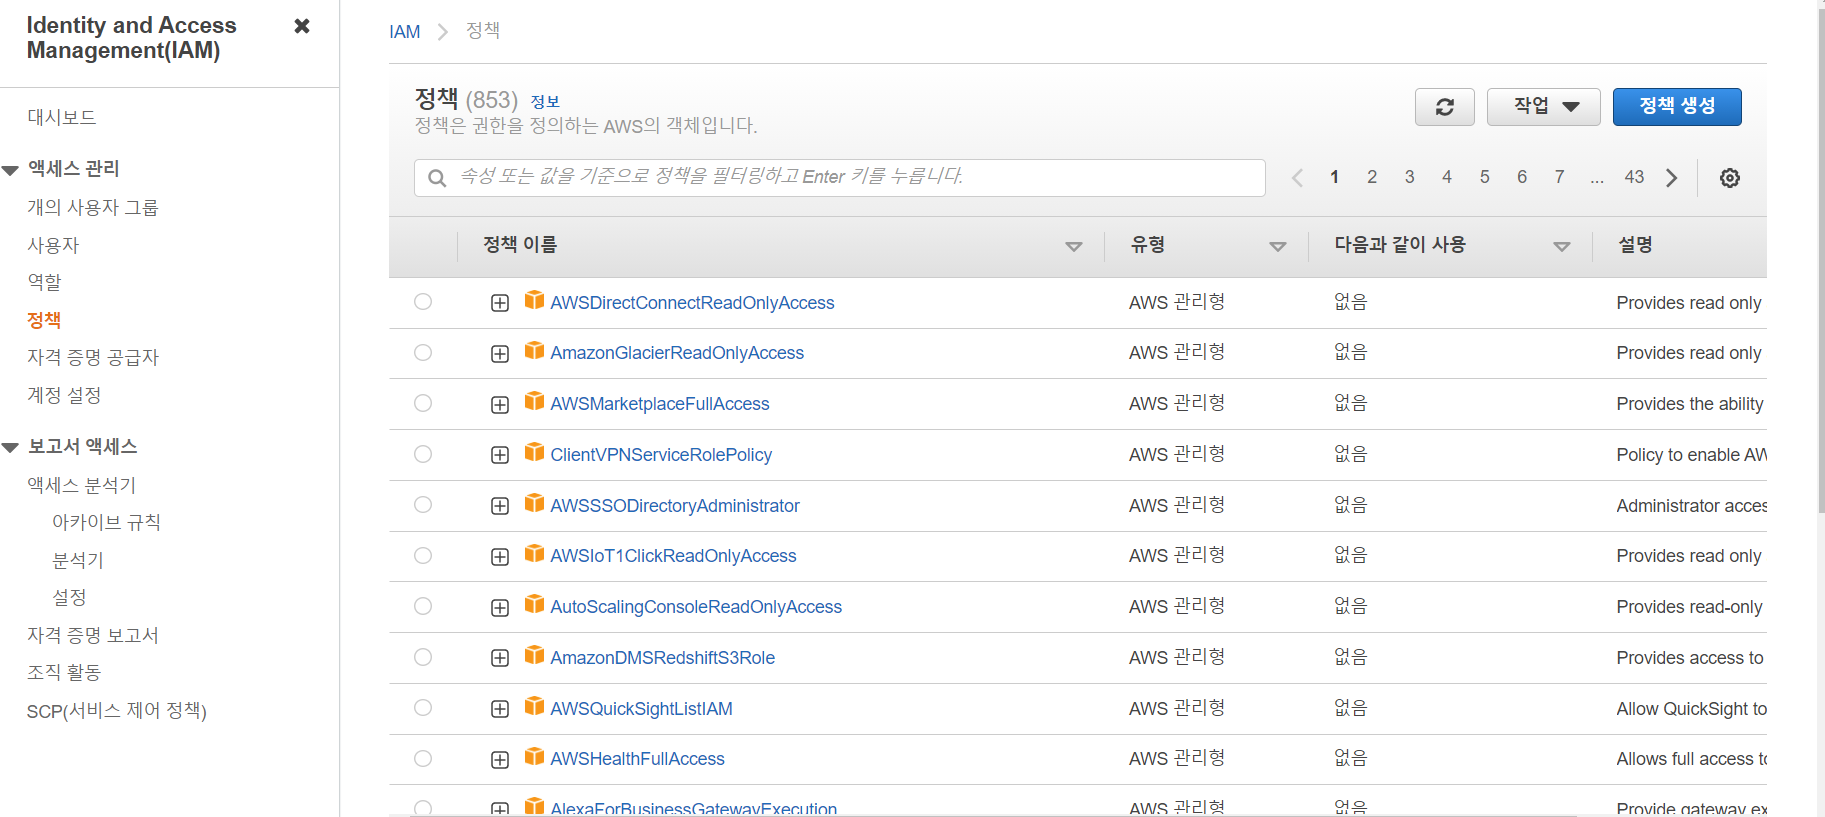The width and height of the screenshot is (1825, 817).
Task: Click AWSHealthFullAccess orange policy icon
Action: (534, 756)
